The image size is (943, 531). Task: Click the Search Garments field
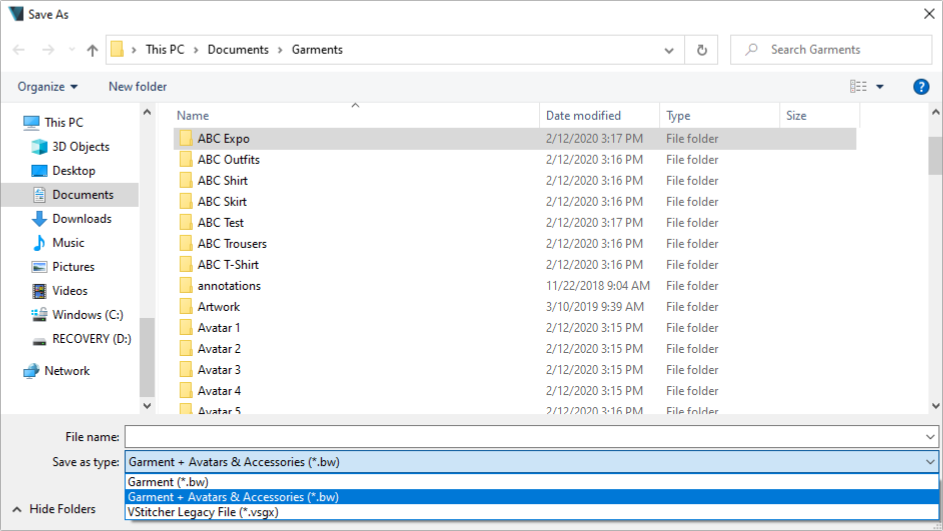pos(831,50)
